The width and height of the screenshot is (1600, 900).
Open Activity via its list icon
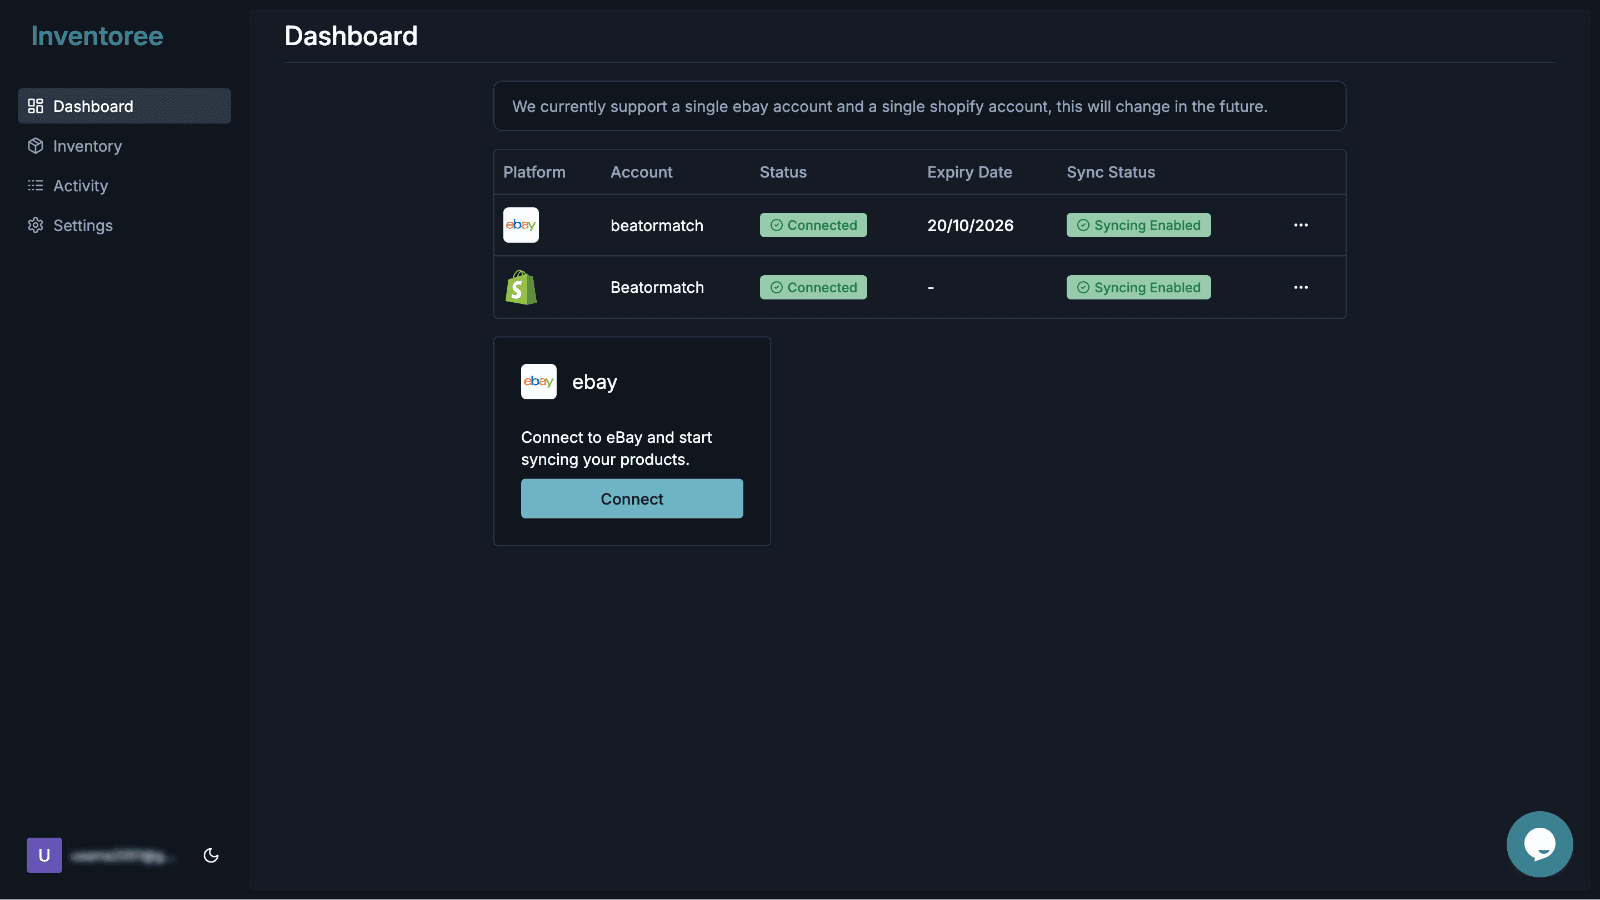point(36,185)
